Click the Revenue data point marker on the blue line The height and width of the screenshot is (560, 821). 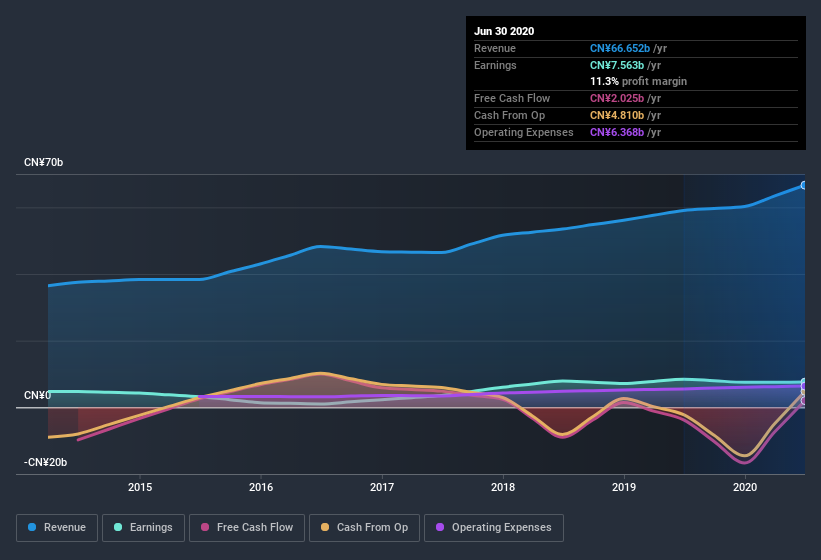(x=804, y=185)
